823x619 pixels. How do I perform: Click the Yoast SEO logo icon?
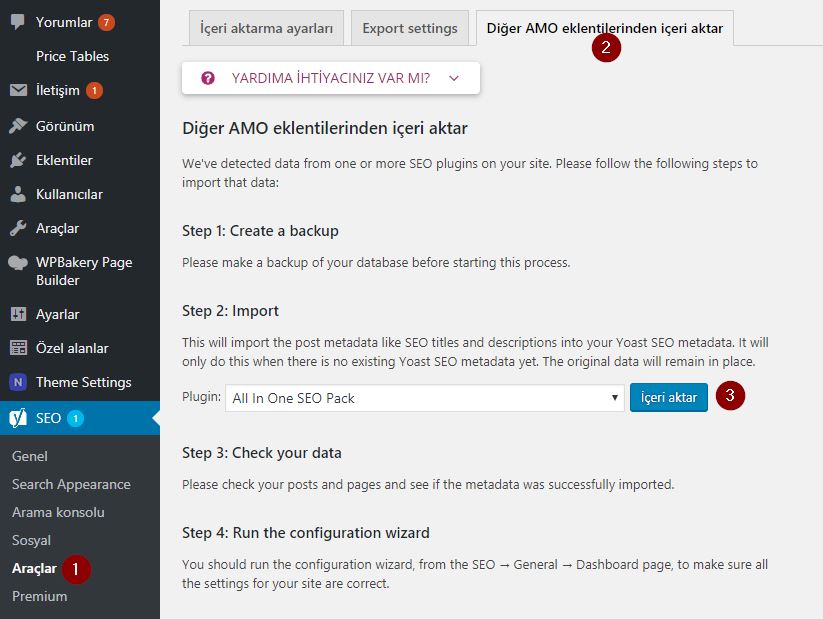click(x=18, y=418)
